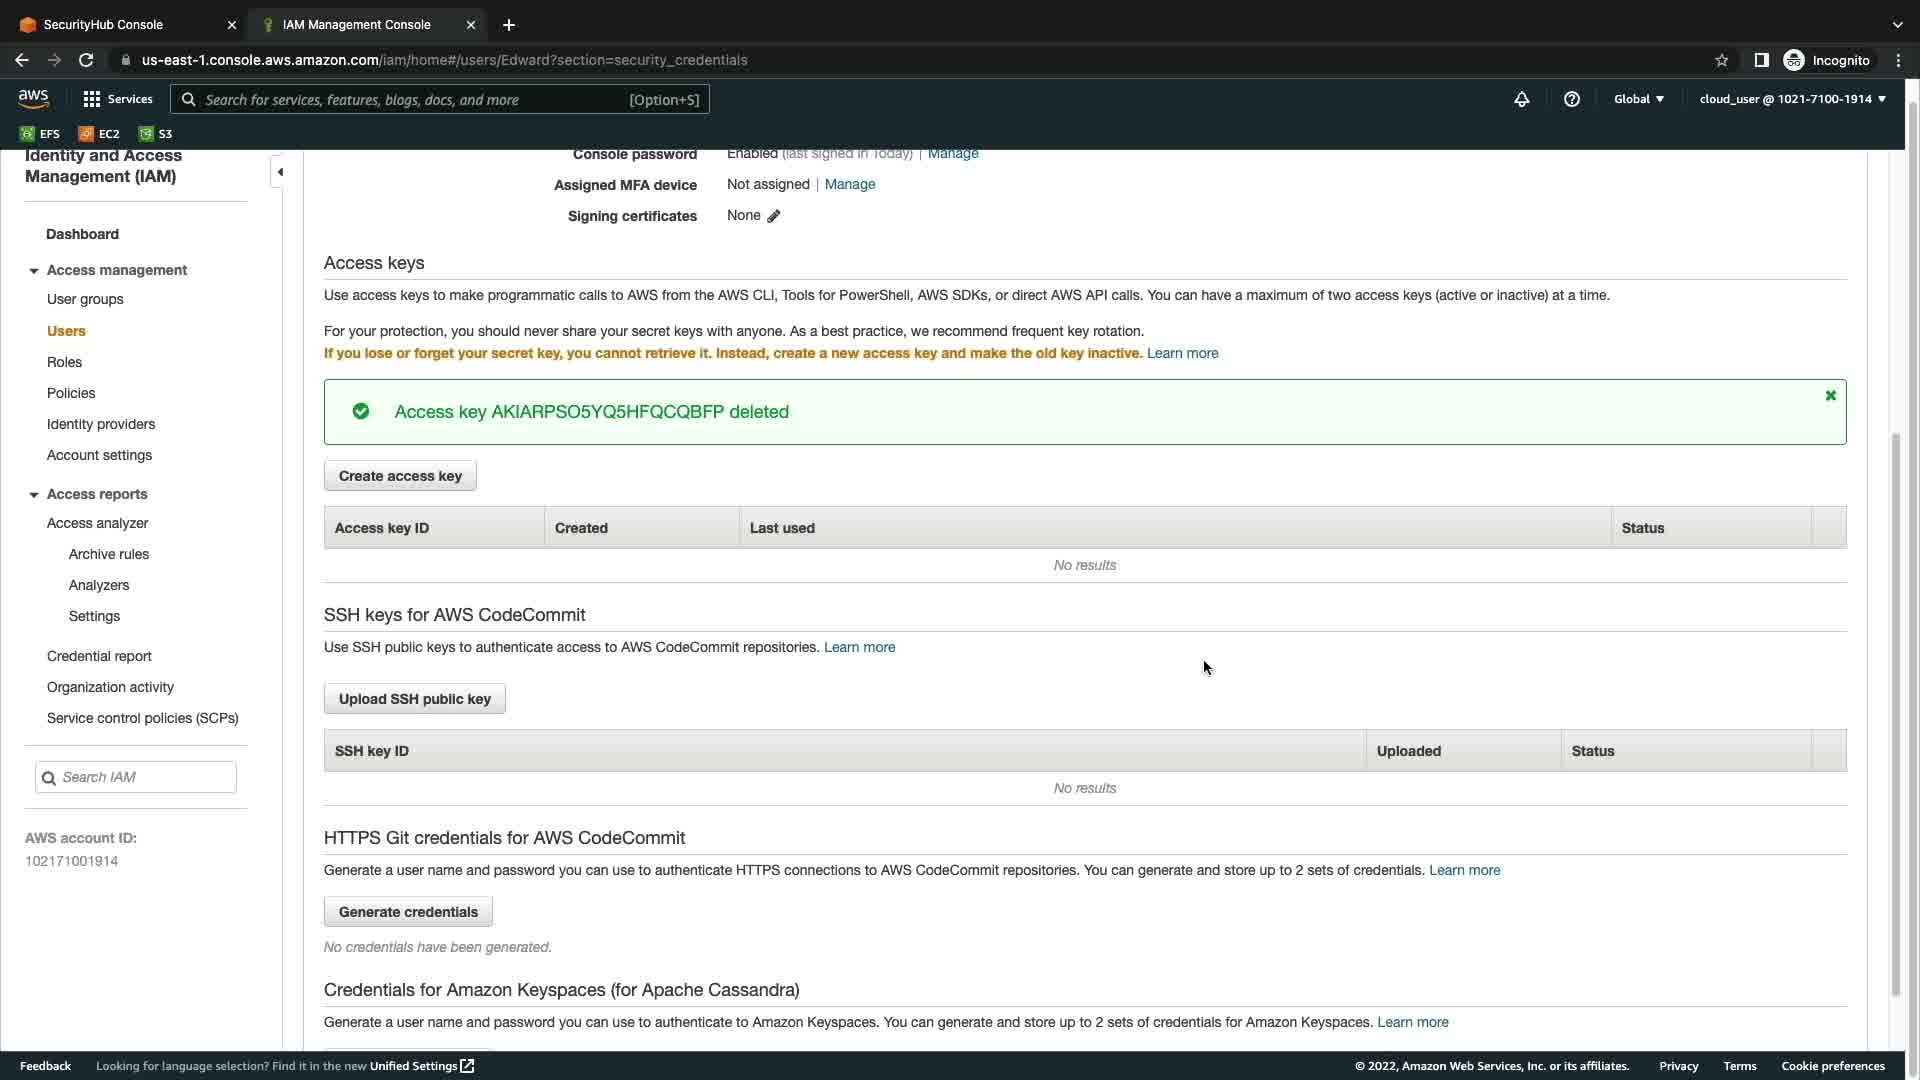This screenshot has height=1080, width=1920.
Task: Open Roles in the IAM sidebar
Action: (x=64, y=362)
